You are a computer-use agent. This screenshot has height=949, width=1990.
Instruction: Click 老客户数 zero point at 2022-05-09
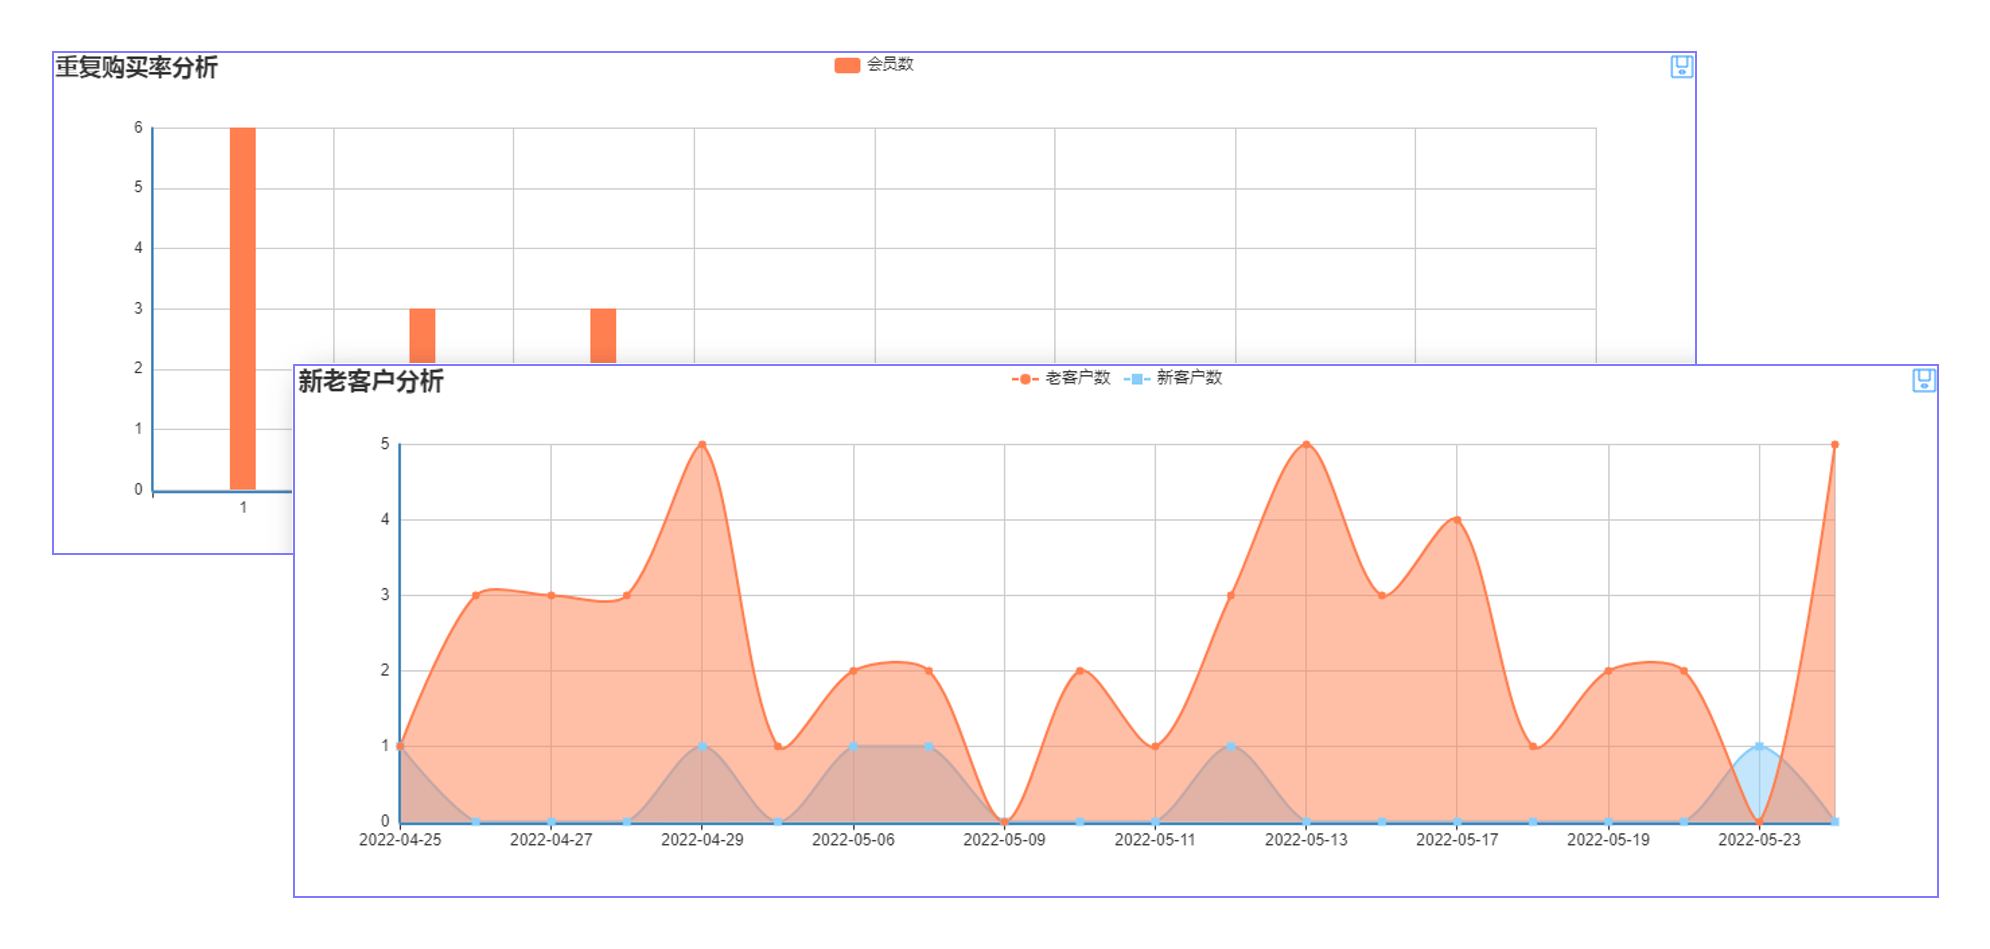click(1004, 822)
